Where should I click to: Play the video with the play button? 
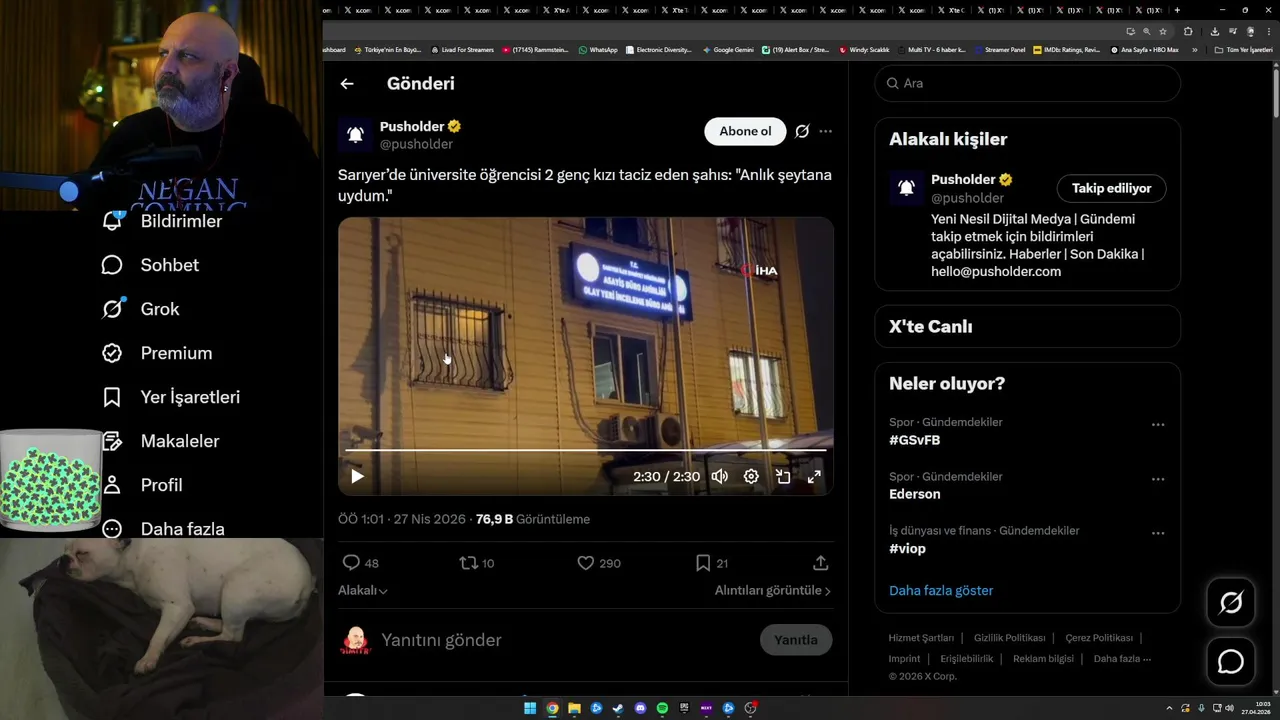(x=357, y=477)
